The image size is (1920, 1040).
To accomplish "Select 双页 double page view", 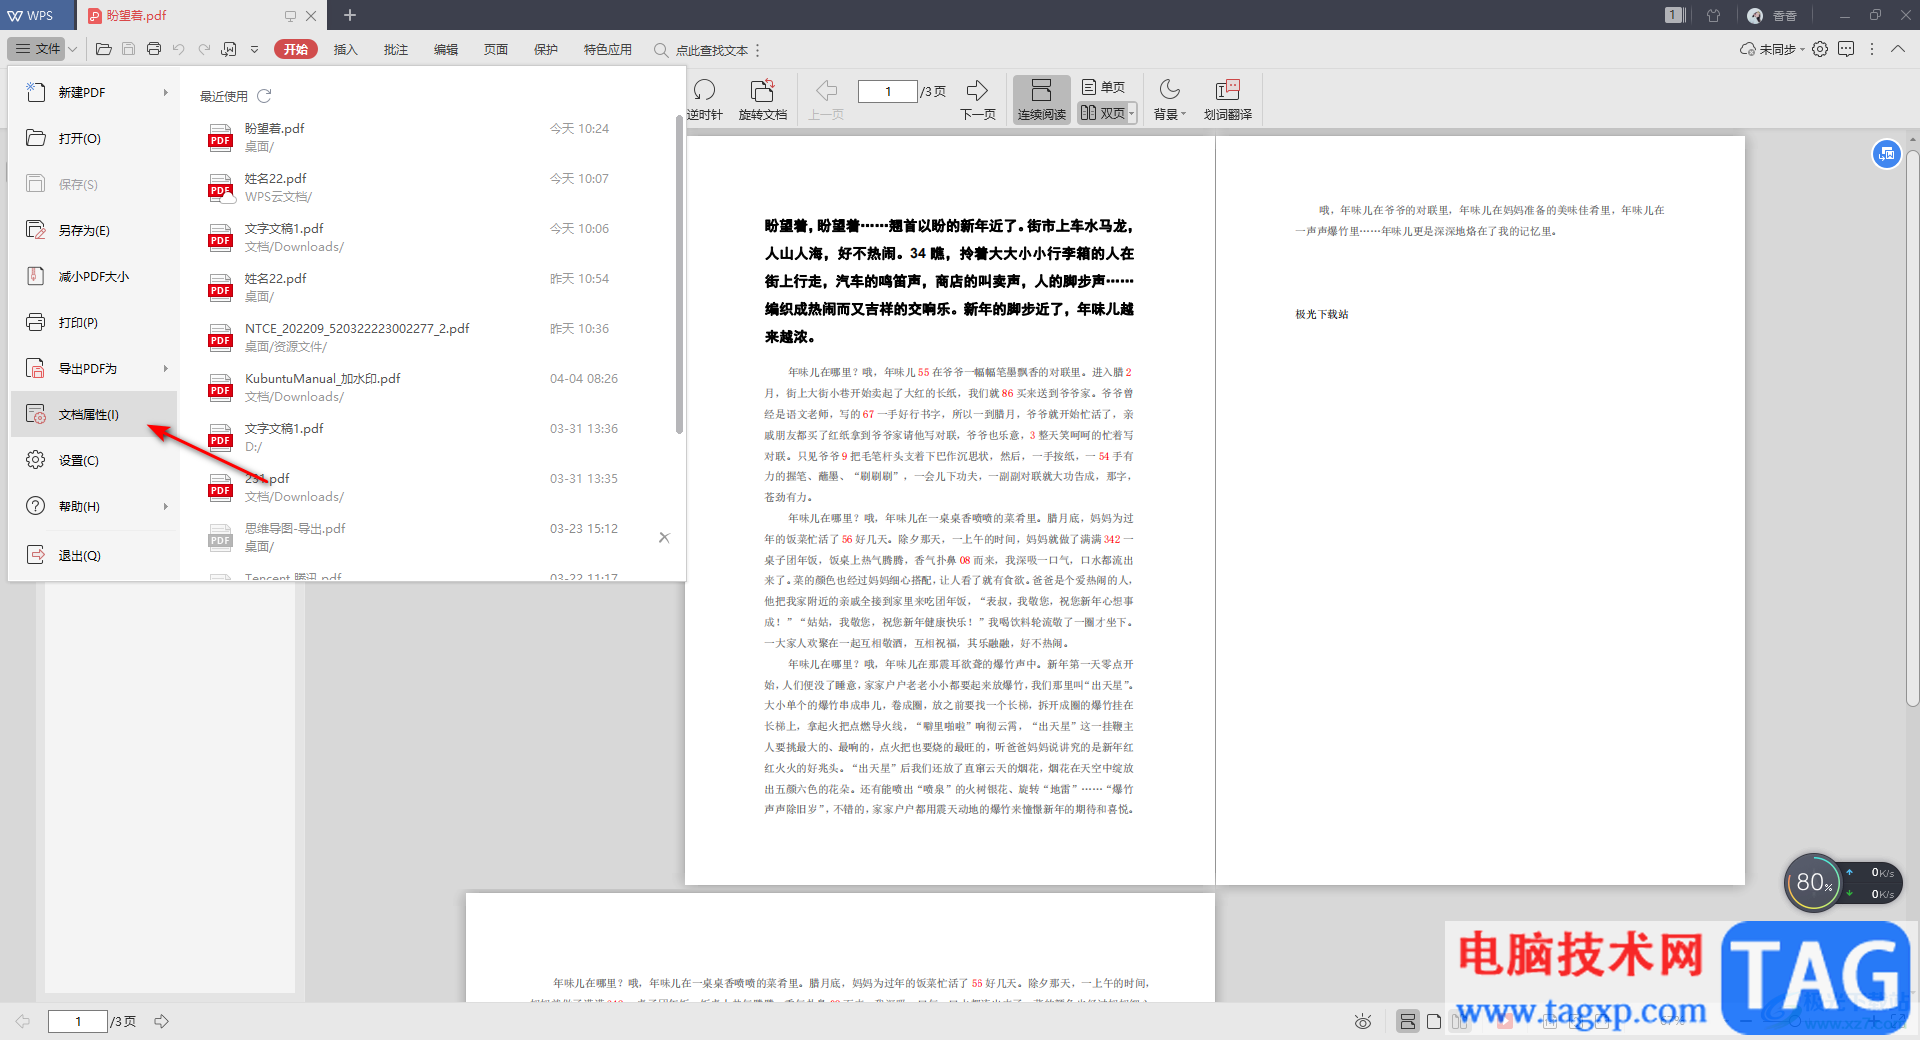I will click(1103, 113).
